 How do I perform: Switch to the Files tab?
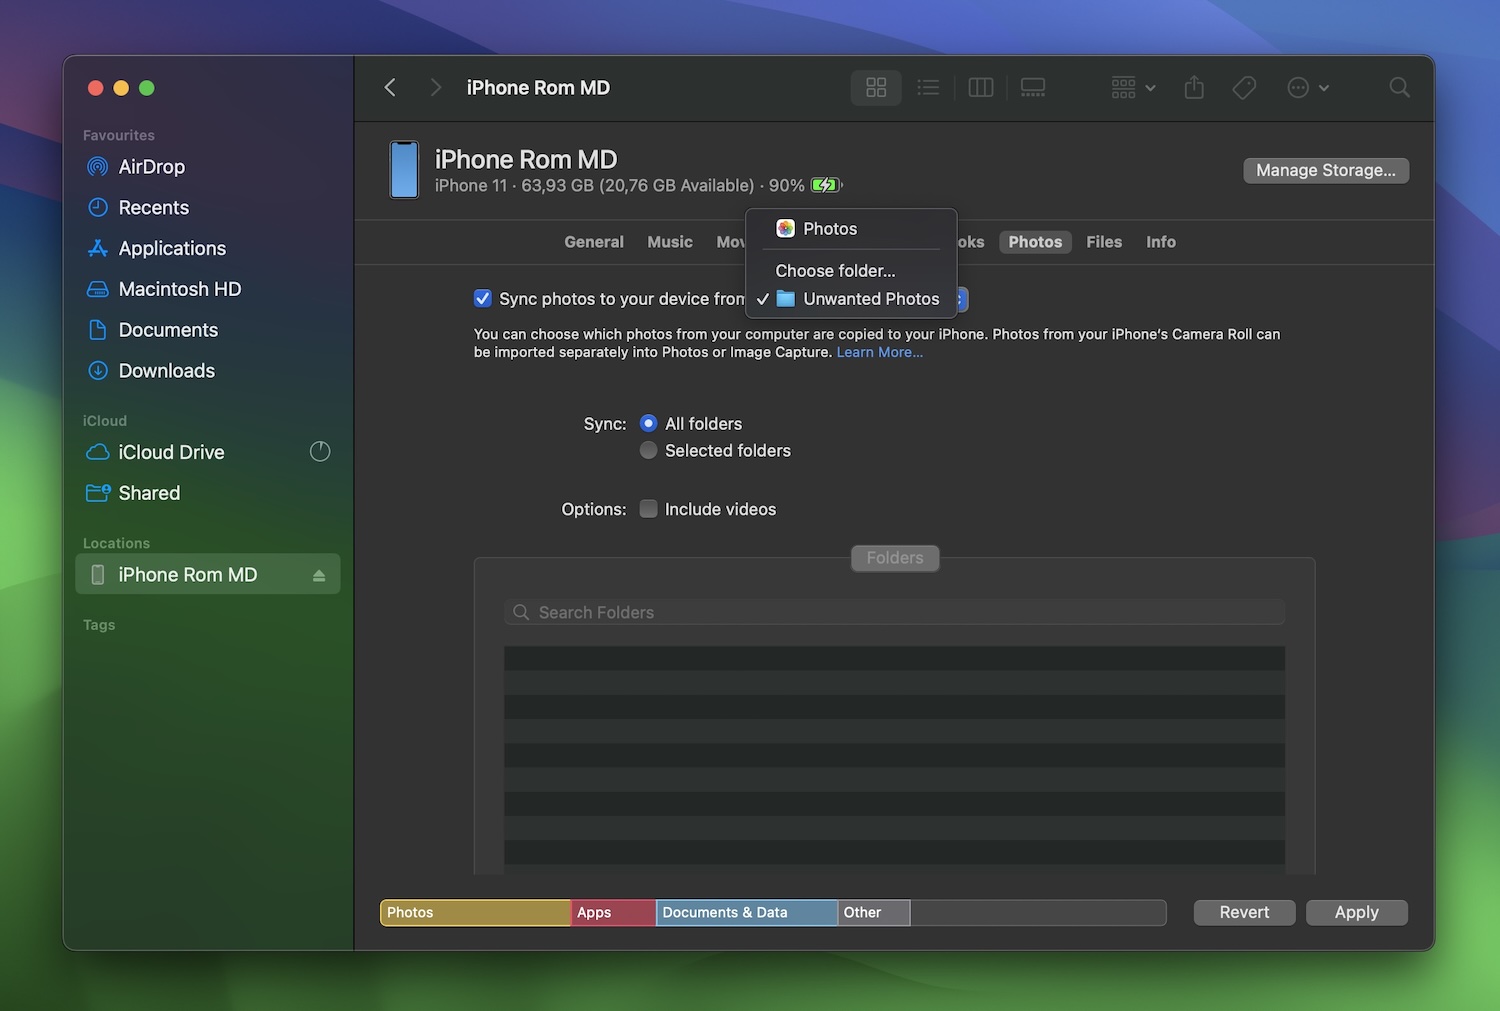1104,242
